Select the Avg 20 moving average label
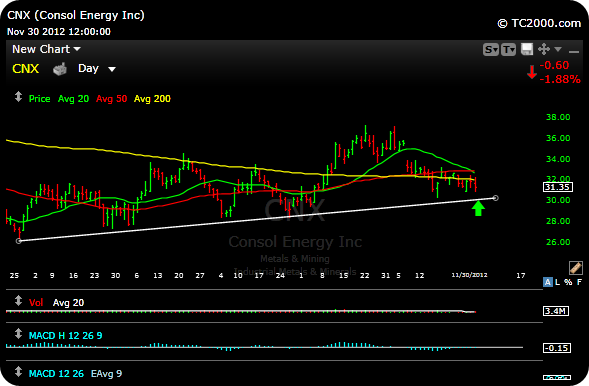589x386 pixels. [x=73, y=99]
